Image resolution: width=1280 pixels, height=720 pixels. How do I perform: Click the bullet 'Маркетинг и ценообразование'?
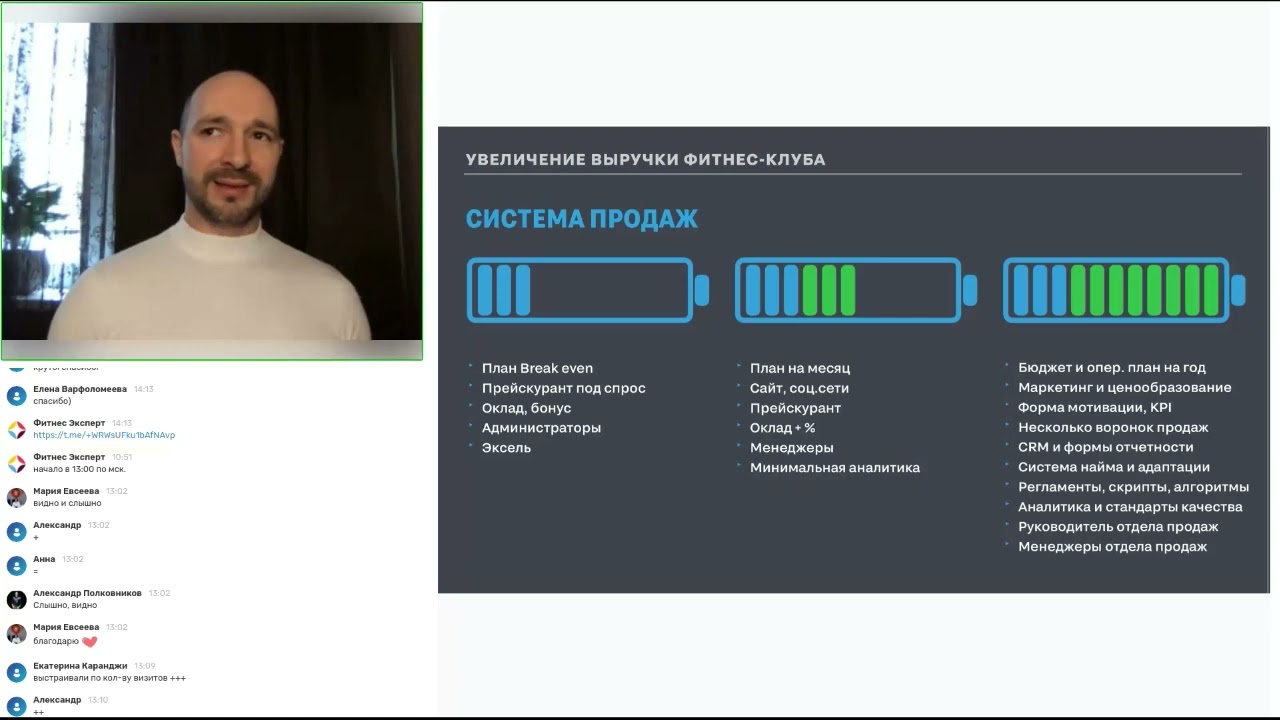[1125, 387]
